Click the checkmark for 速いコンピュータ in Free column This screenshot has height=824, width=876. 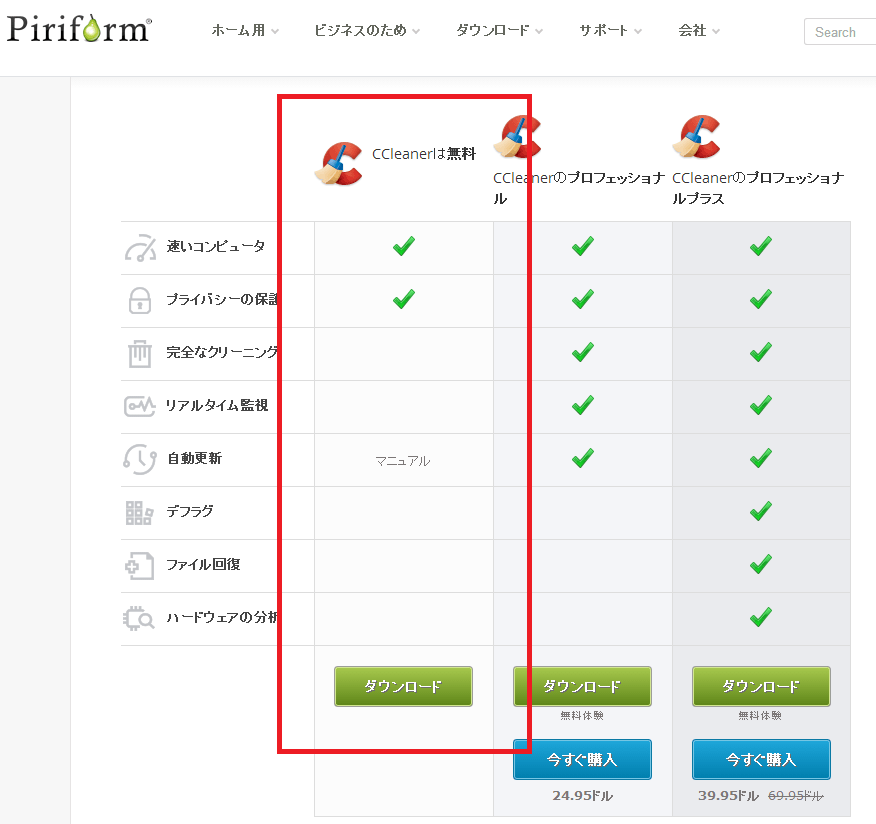click(403, 246)
